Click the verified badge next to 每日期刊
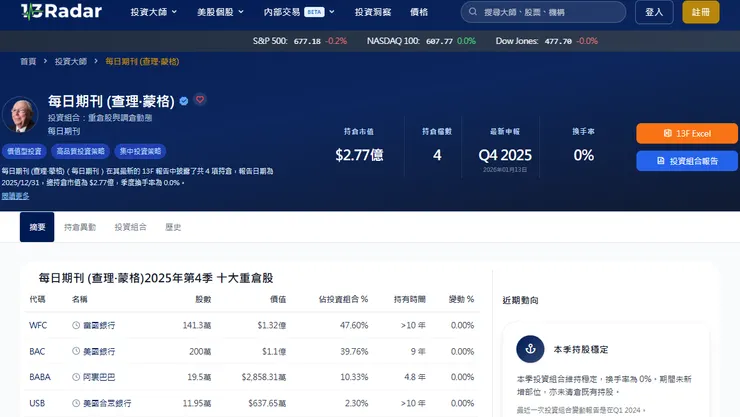 pyautogui.click(x=184, y=101)
